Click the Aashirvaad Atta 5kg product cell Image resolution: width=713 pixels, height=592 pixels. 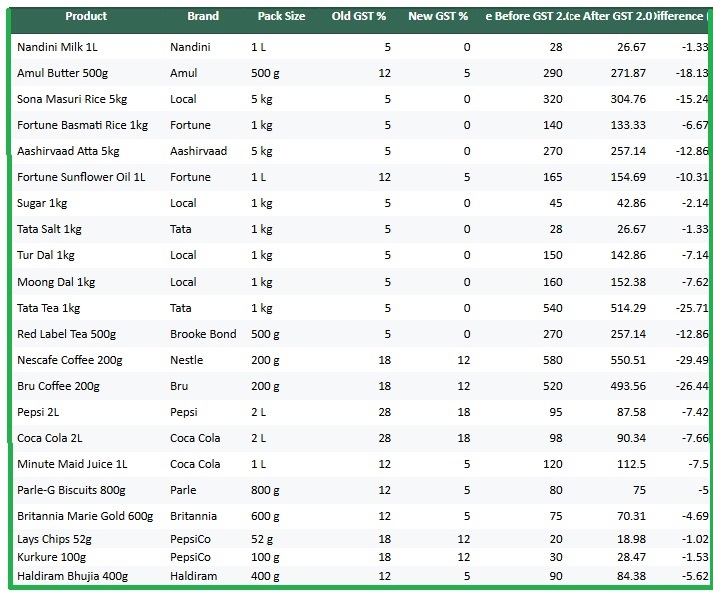click(68, 151)
